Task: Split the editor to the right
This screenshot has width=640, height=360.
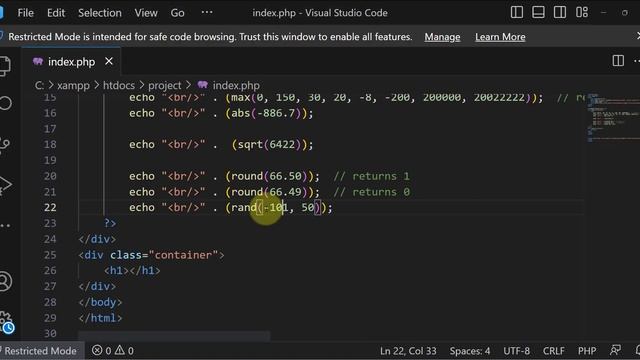Action: tap(618, 61)
